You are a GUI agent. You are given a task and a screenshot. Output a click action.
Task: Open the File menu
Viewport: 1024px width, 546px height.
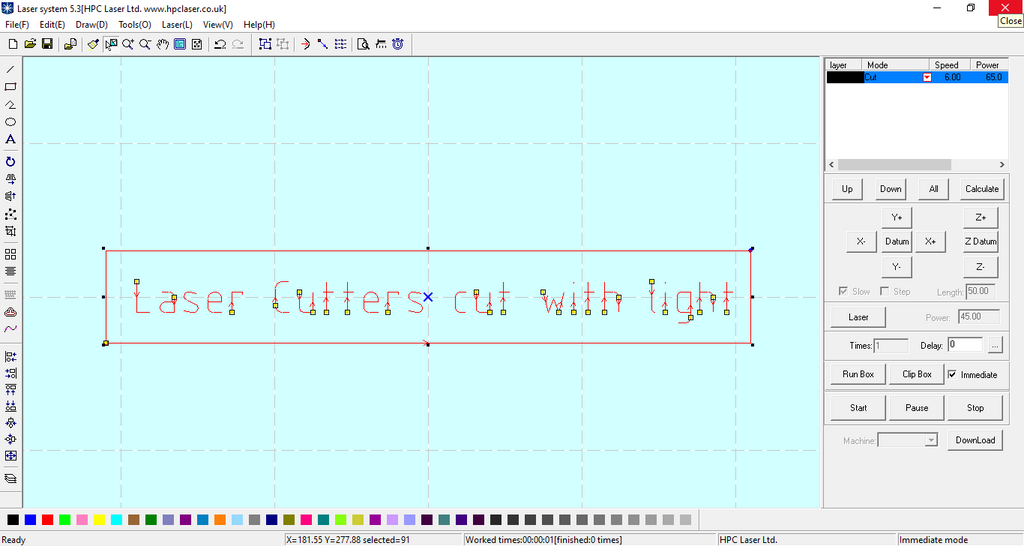(17, 25)
